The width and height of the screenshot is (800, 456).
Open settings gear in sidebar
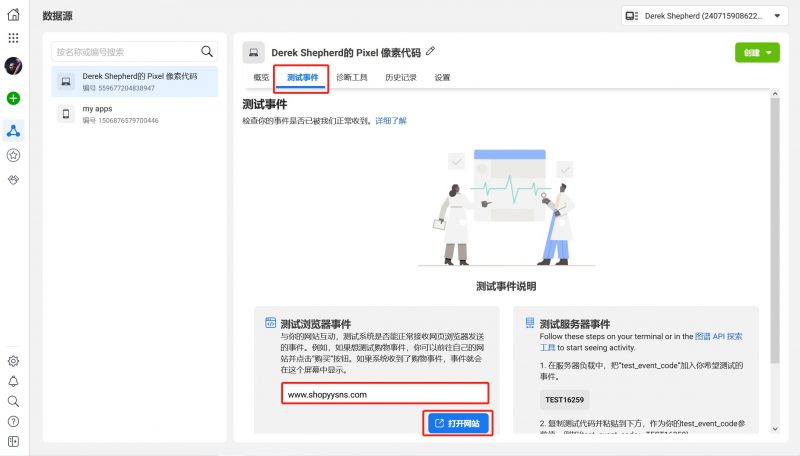coord(13,361)
